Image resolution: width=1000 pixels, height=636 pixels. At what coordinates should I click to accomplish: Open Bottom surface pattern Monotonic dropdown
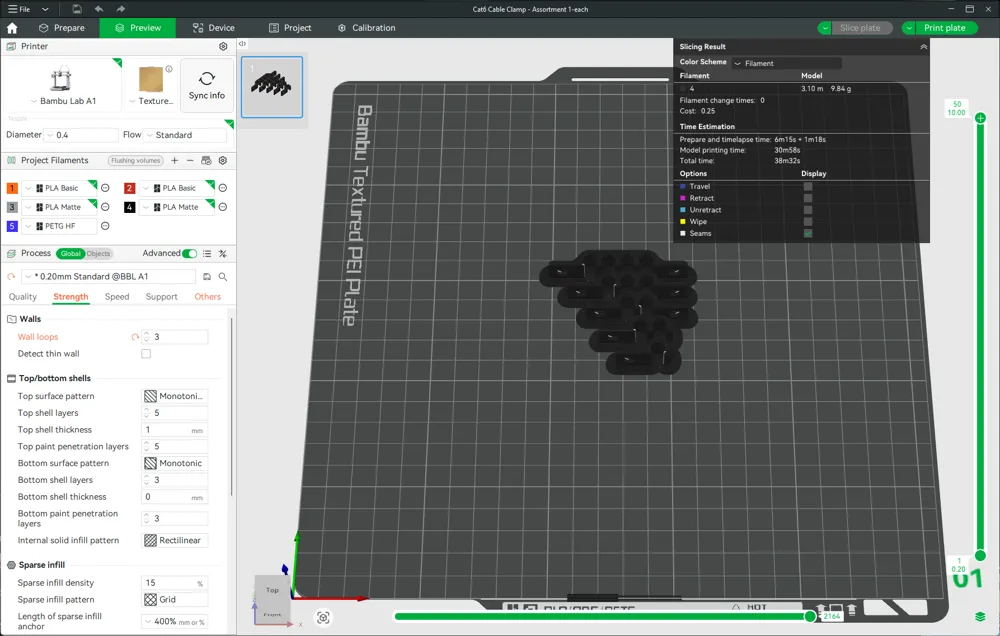coord(175,464)
